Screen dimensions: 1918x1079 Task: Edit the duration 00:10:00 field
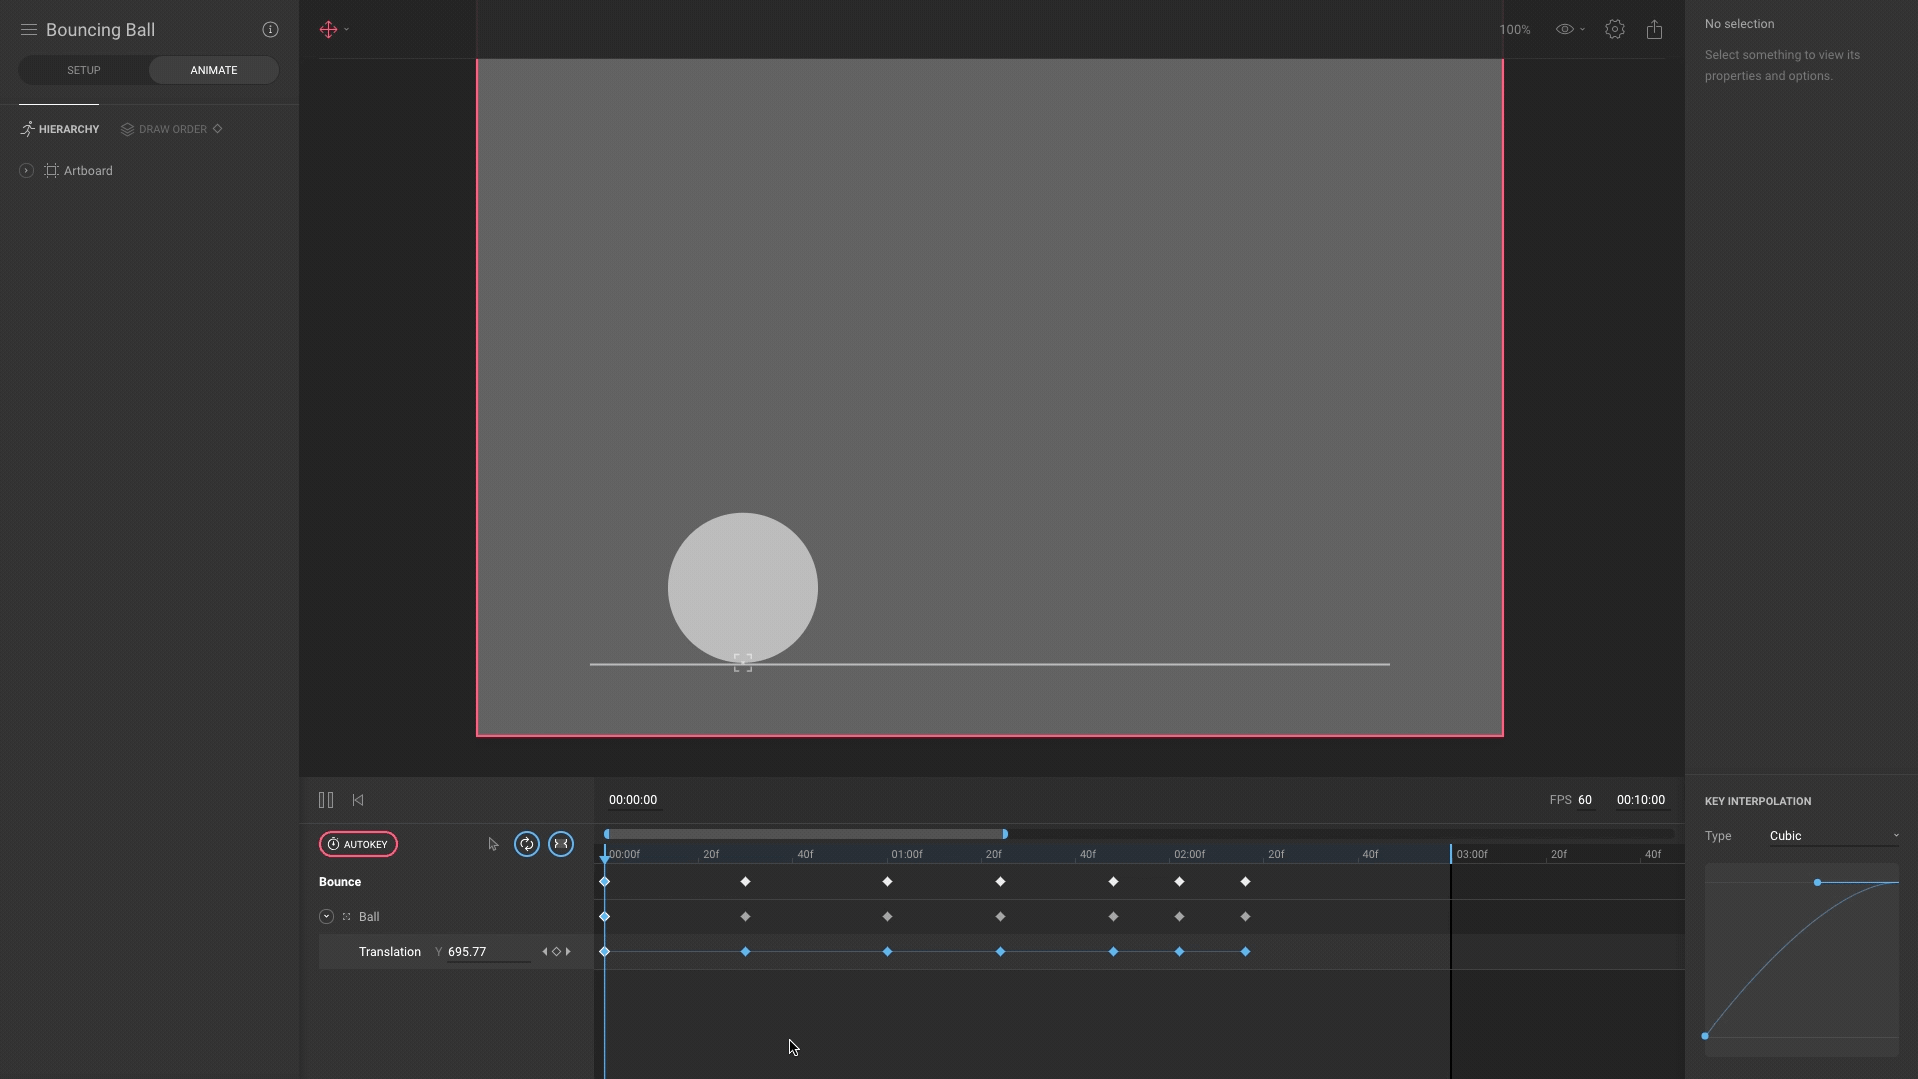(1641, 800)
